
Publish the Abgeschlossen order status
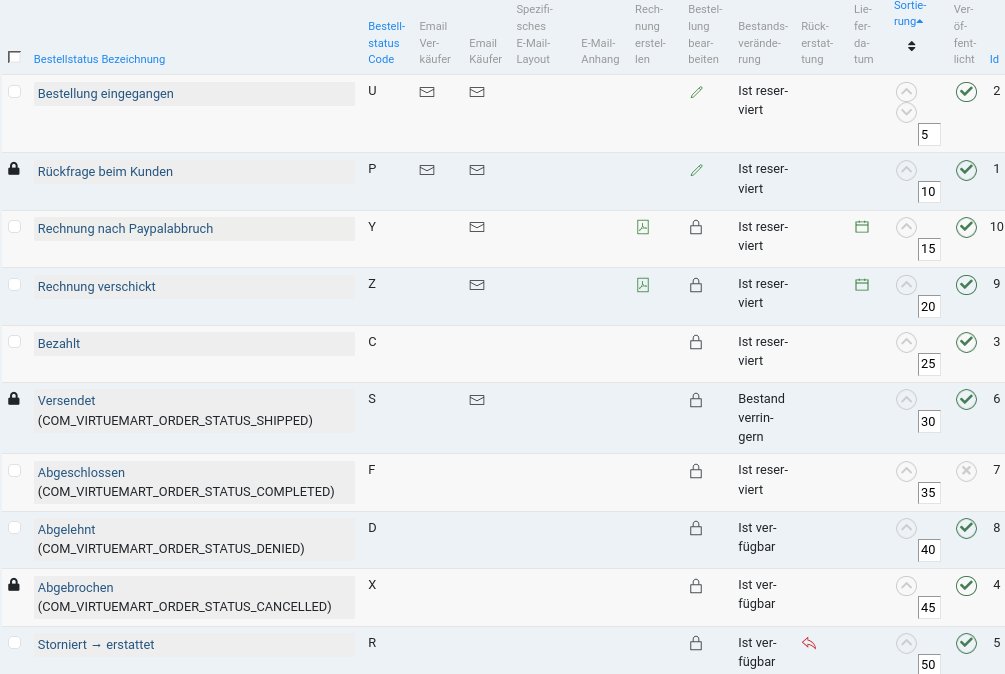pyautogui.click(x=965, y=470)
